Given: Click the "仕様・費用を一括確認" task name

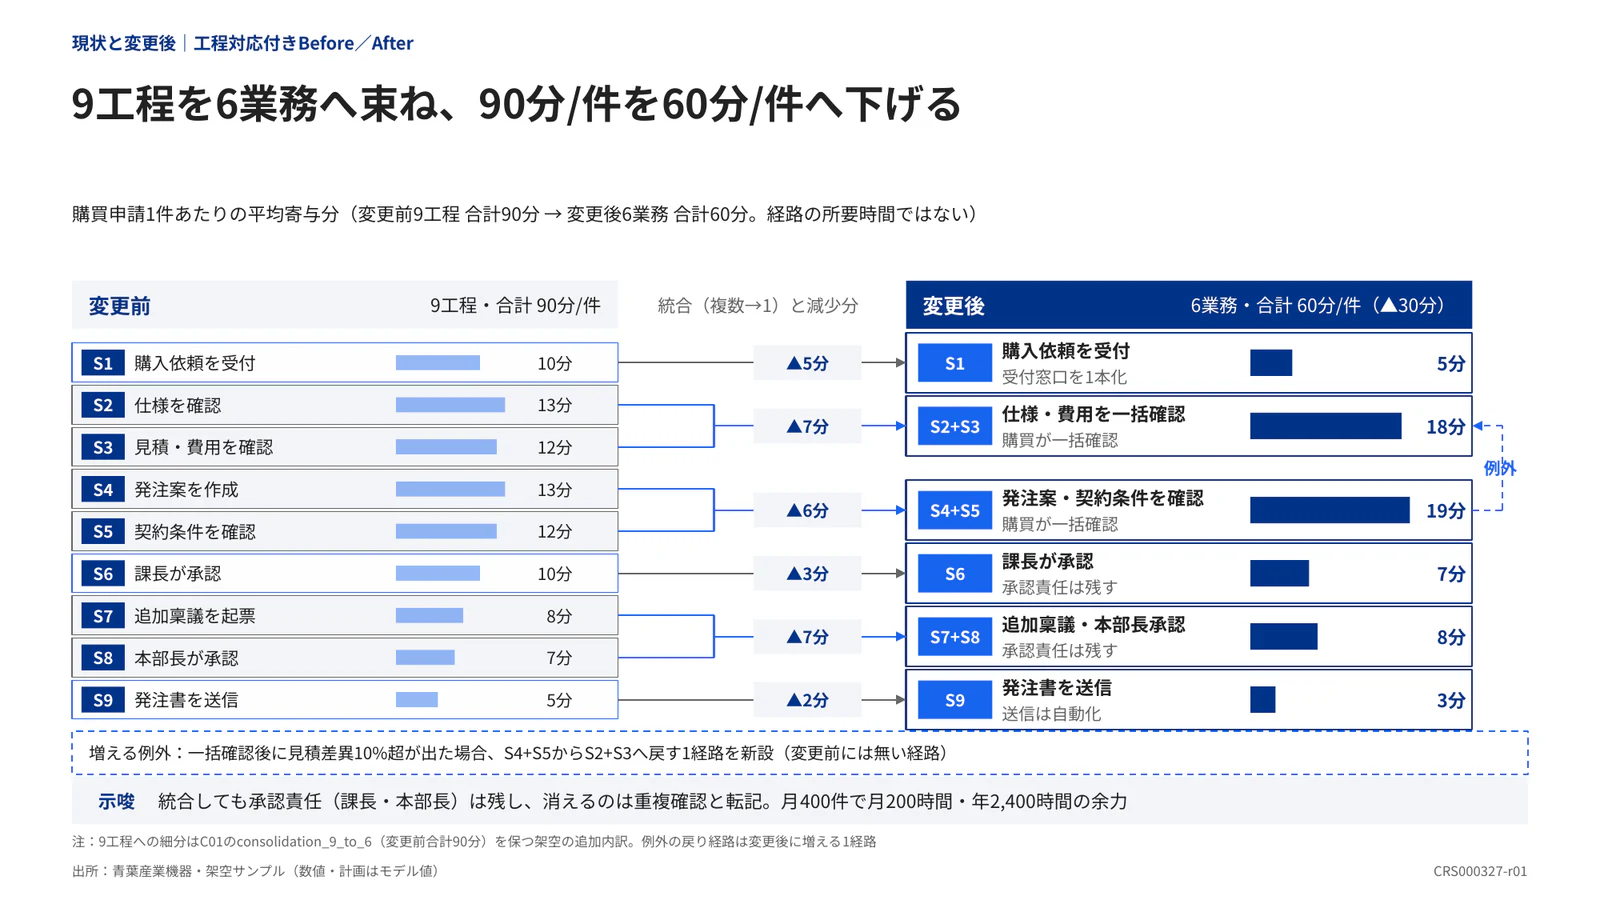Looking at the screenshot, I should pyautogui.click(x=1093, y=414).
